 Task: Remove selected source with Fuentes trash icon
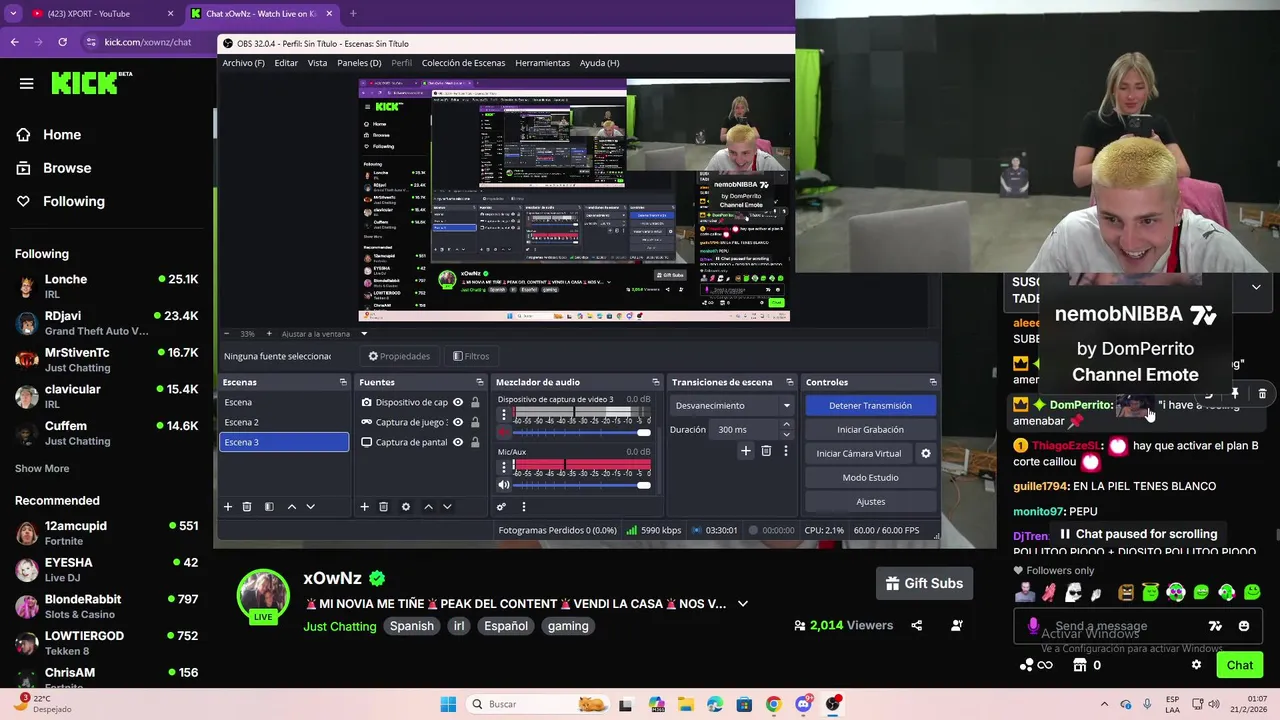383,507
